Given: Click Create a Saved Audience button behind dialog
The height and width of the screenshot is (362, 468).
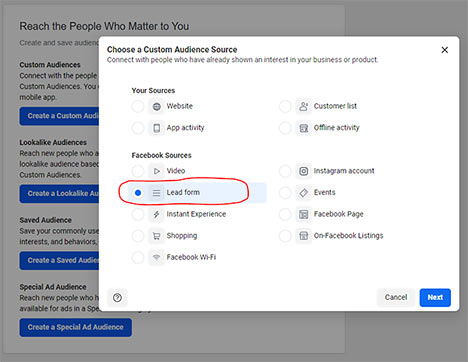Looking at the screenshot, I should (59, 260).
